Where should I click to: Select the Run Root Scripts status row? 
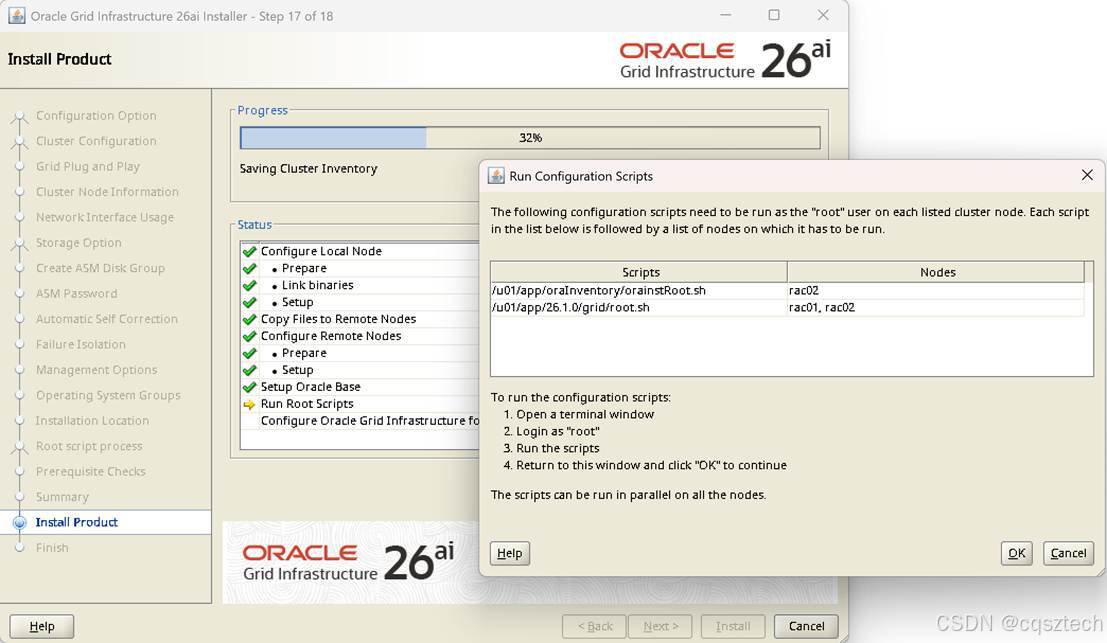click(x=360, y=404)
